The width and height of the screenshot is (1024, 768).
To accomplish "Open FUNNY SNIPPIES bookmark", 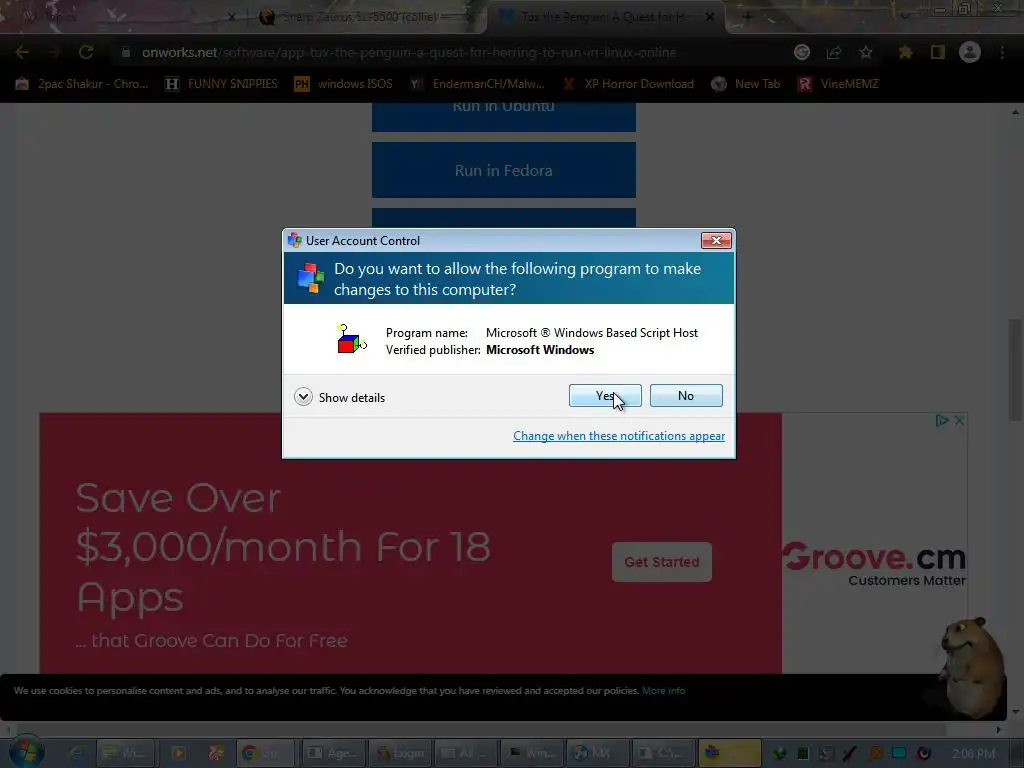I will coord(222,84).
